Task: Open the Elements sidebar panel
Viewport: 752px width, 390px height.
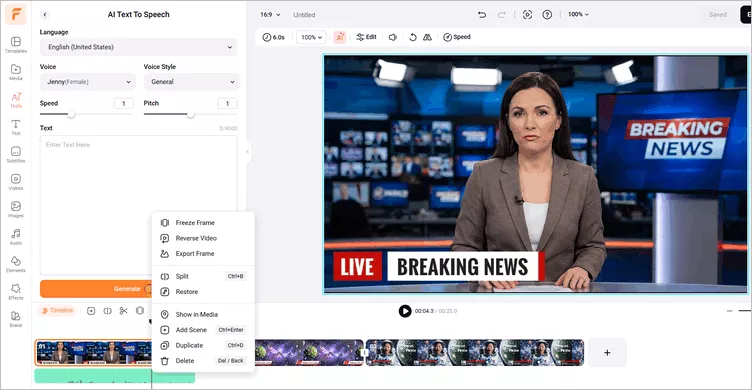Action: [16, 264]
